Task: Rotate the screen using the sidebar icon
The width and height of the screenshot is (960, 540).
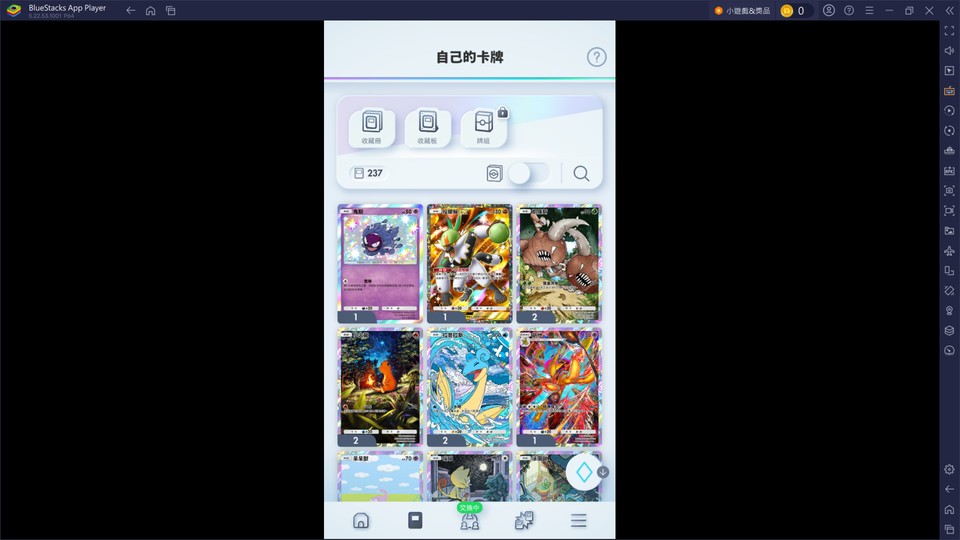Action: click(x=949, y=291)
